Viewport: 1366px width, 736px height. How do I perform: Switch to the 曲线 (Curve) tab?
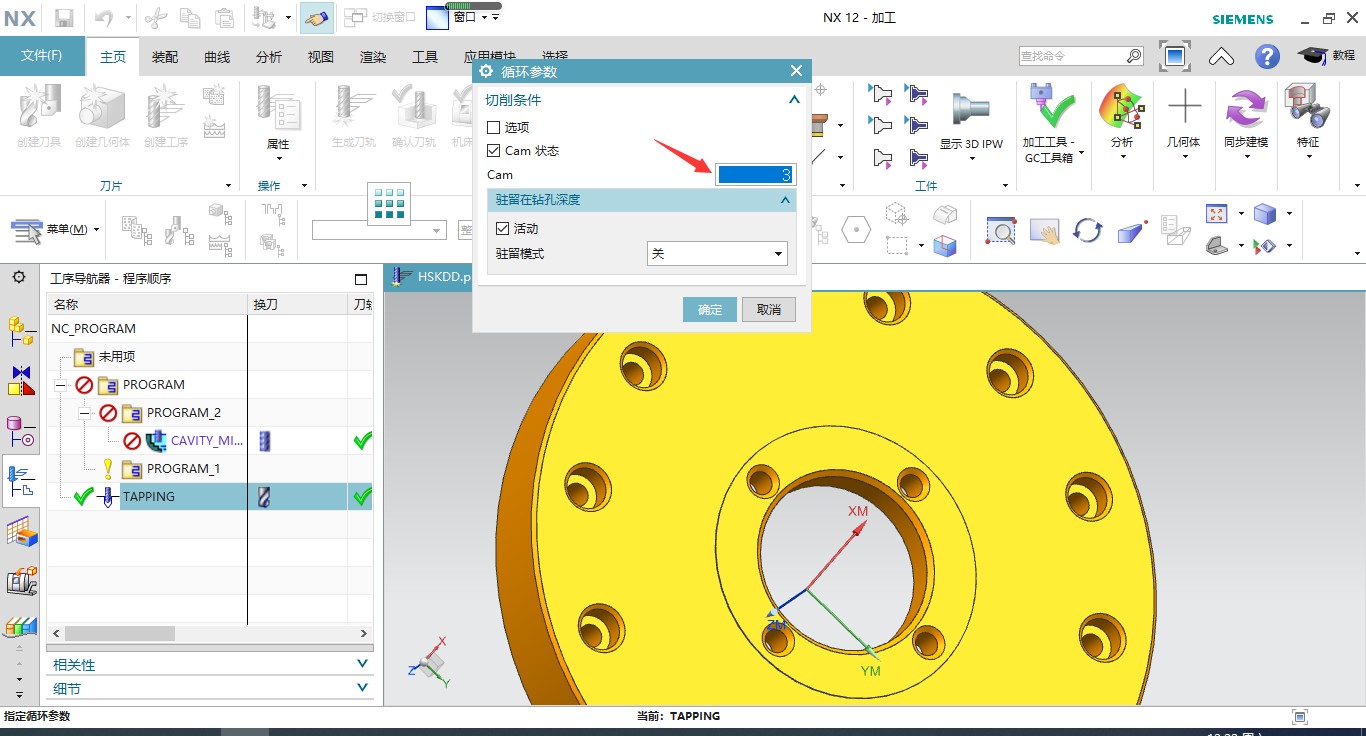coord(217,57)
